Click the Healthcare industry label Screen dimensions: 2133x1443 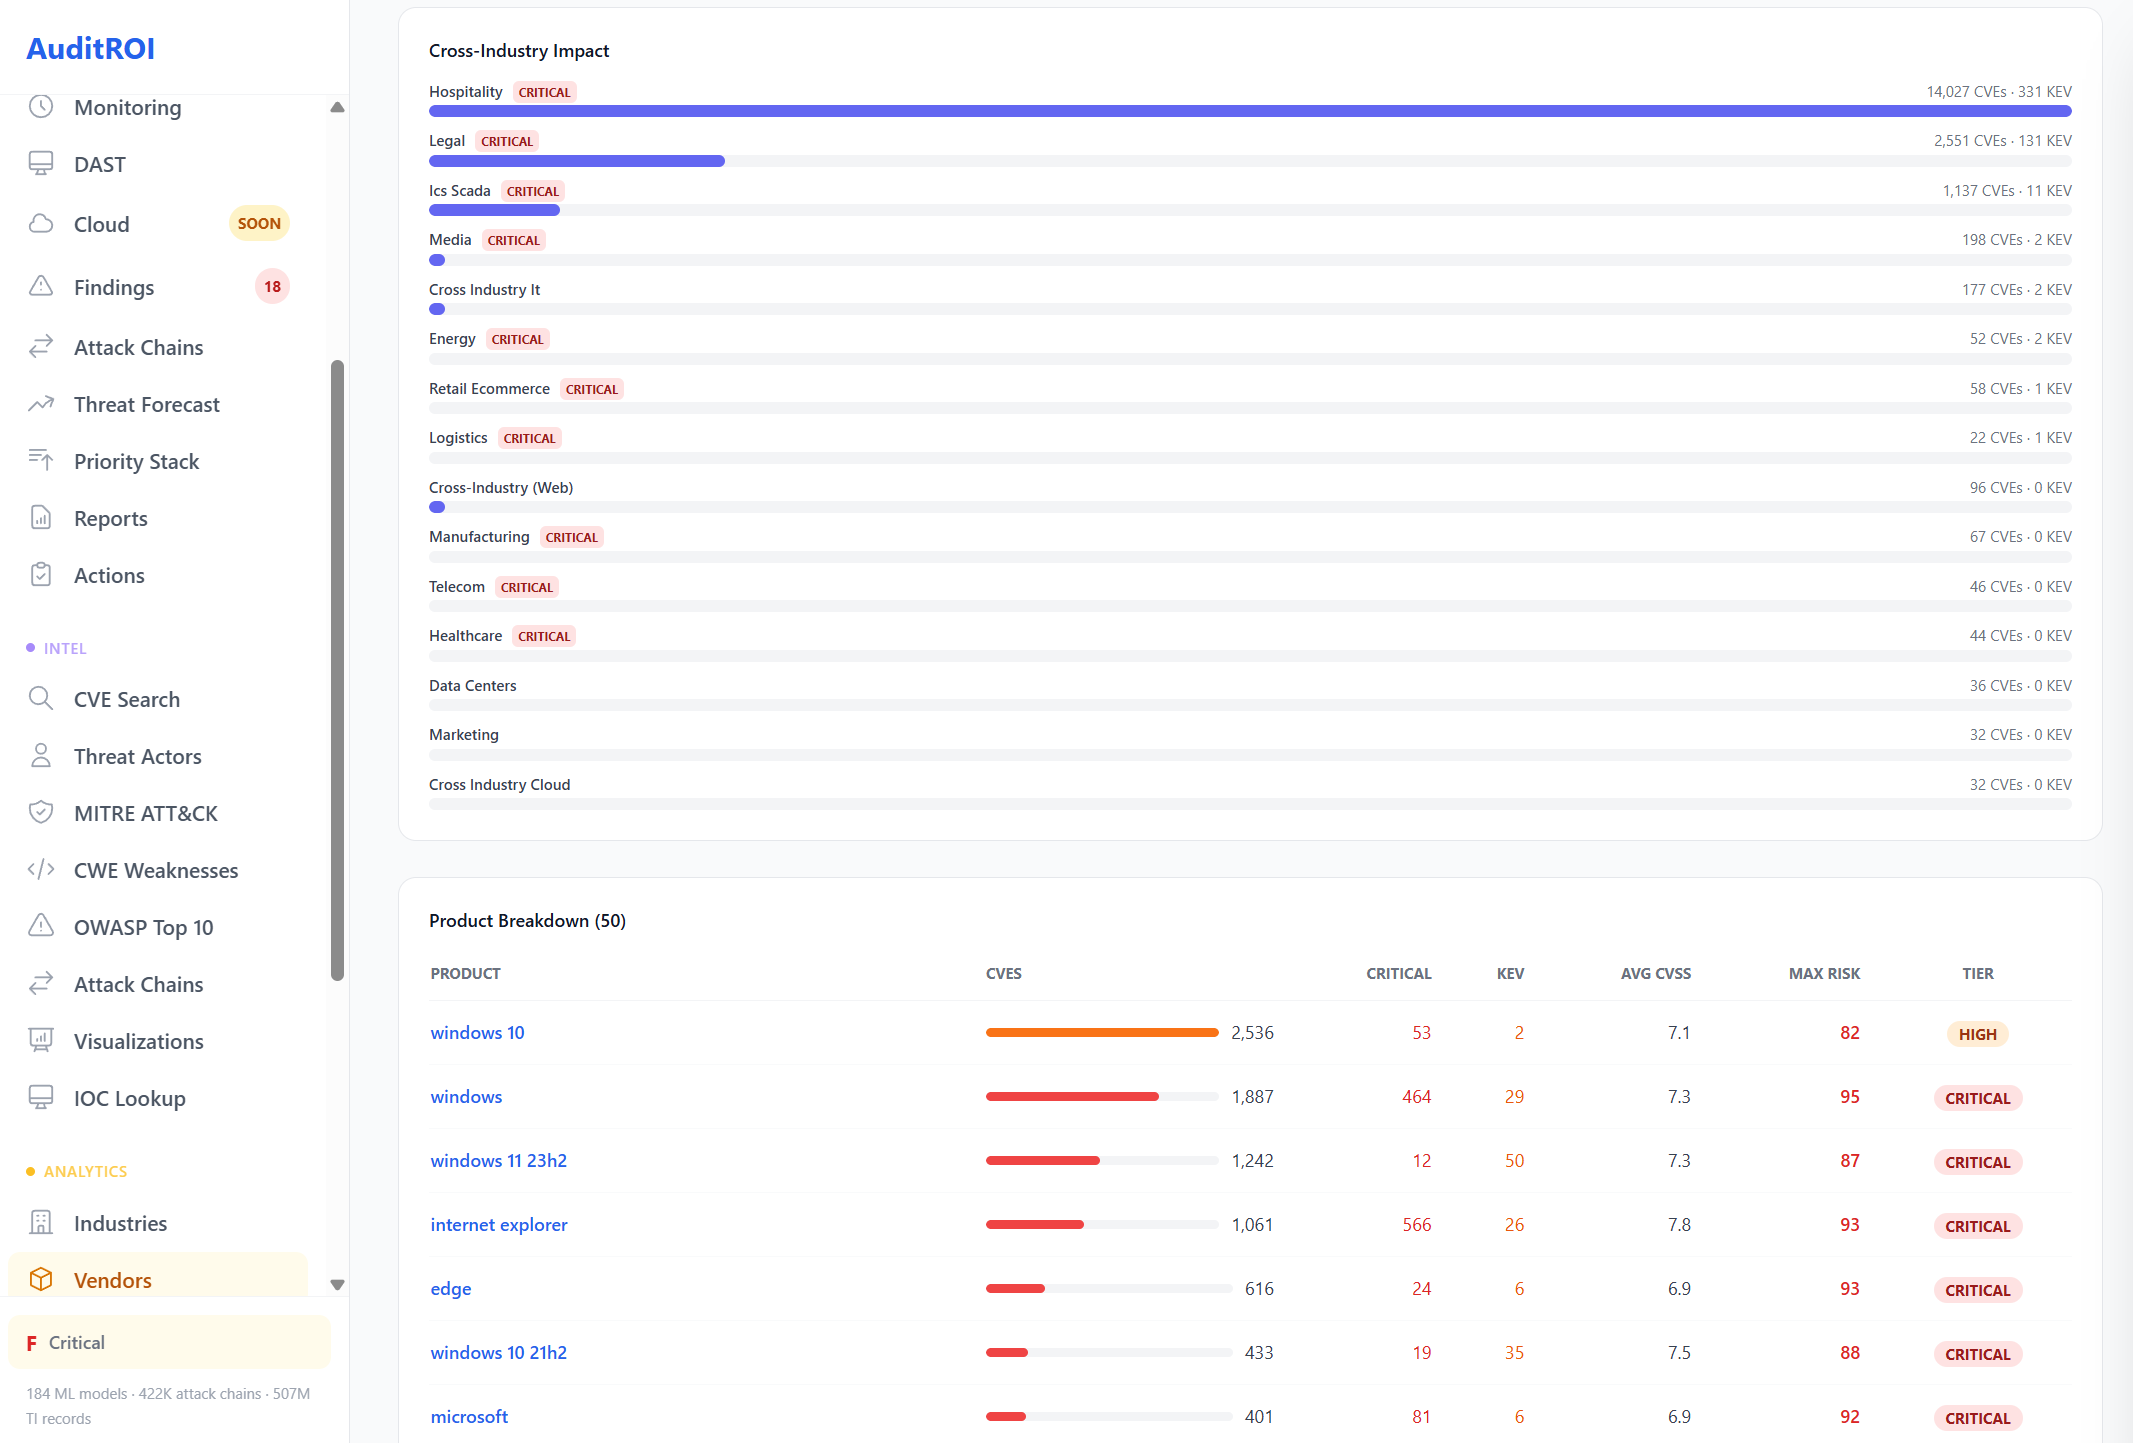465,636
